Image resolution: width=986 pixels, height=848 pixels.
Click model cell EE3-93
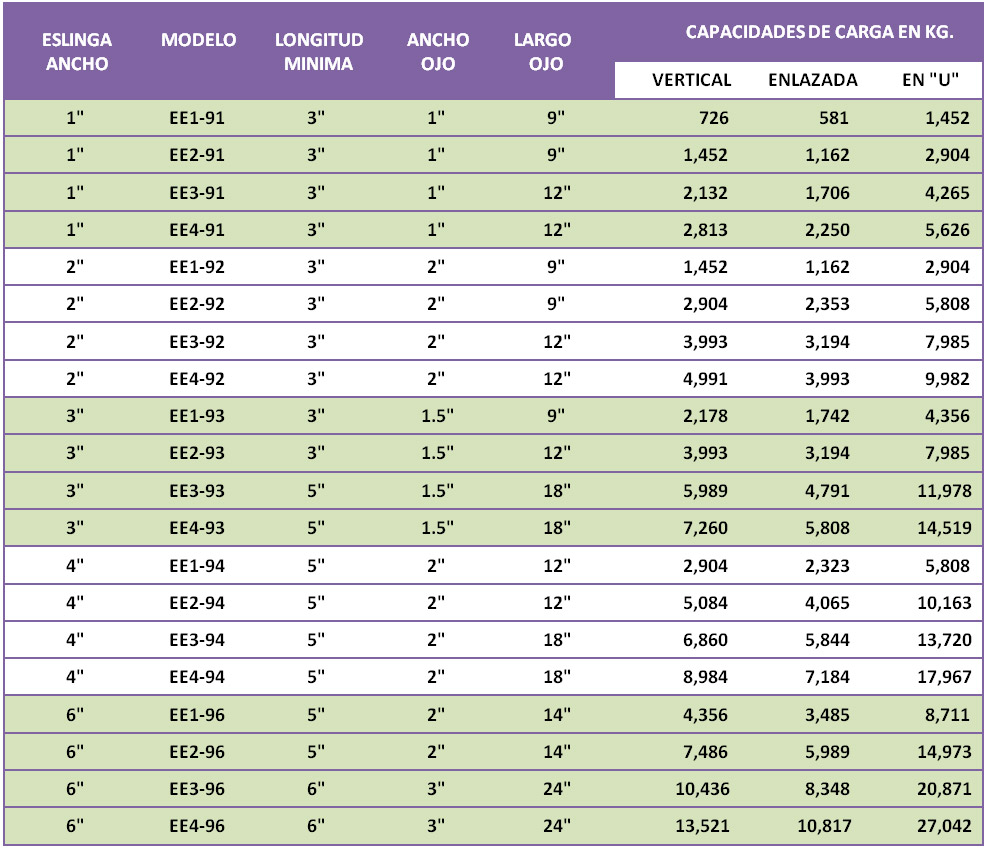click(x=197, y=491)
